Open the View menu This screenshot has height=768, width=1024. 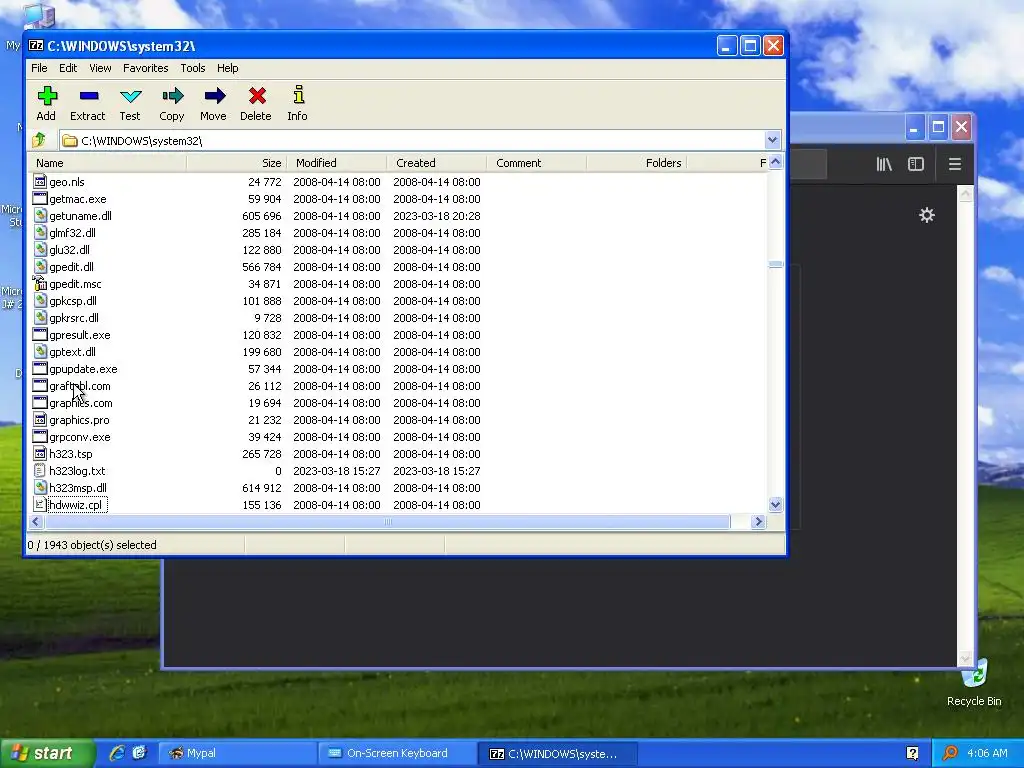pyautogui.click(x=100, y=68)
